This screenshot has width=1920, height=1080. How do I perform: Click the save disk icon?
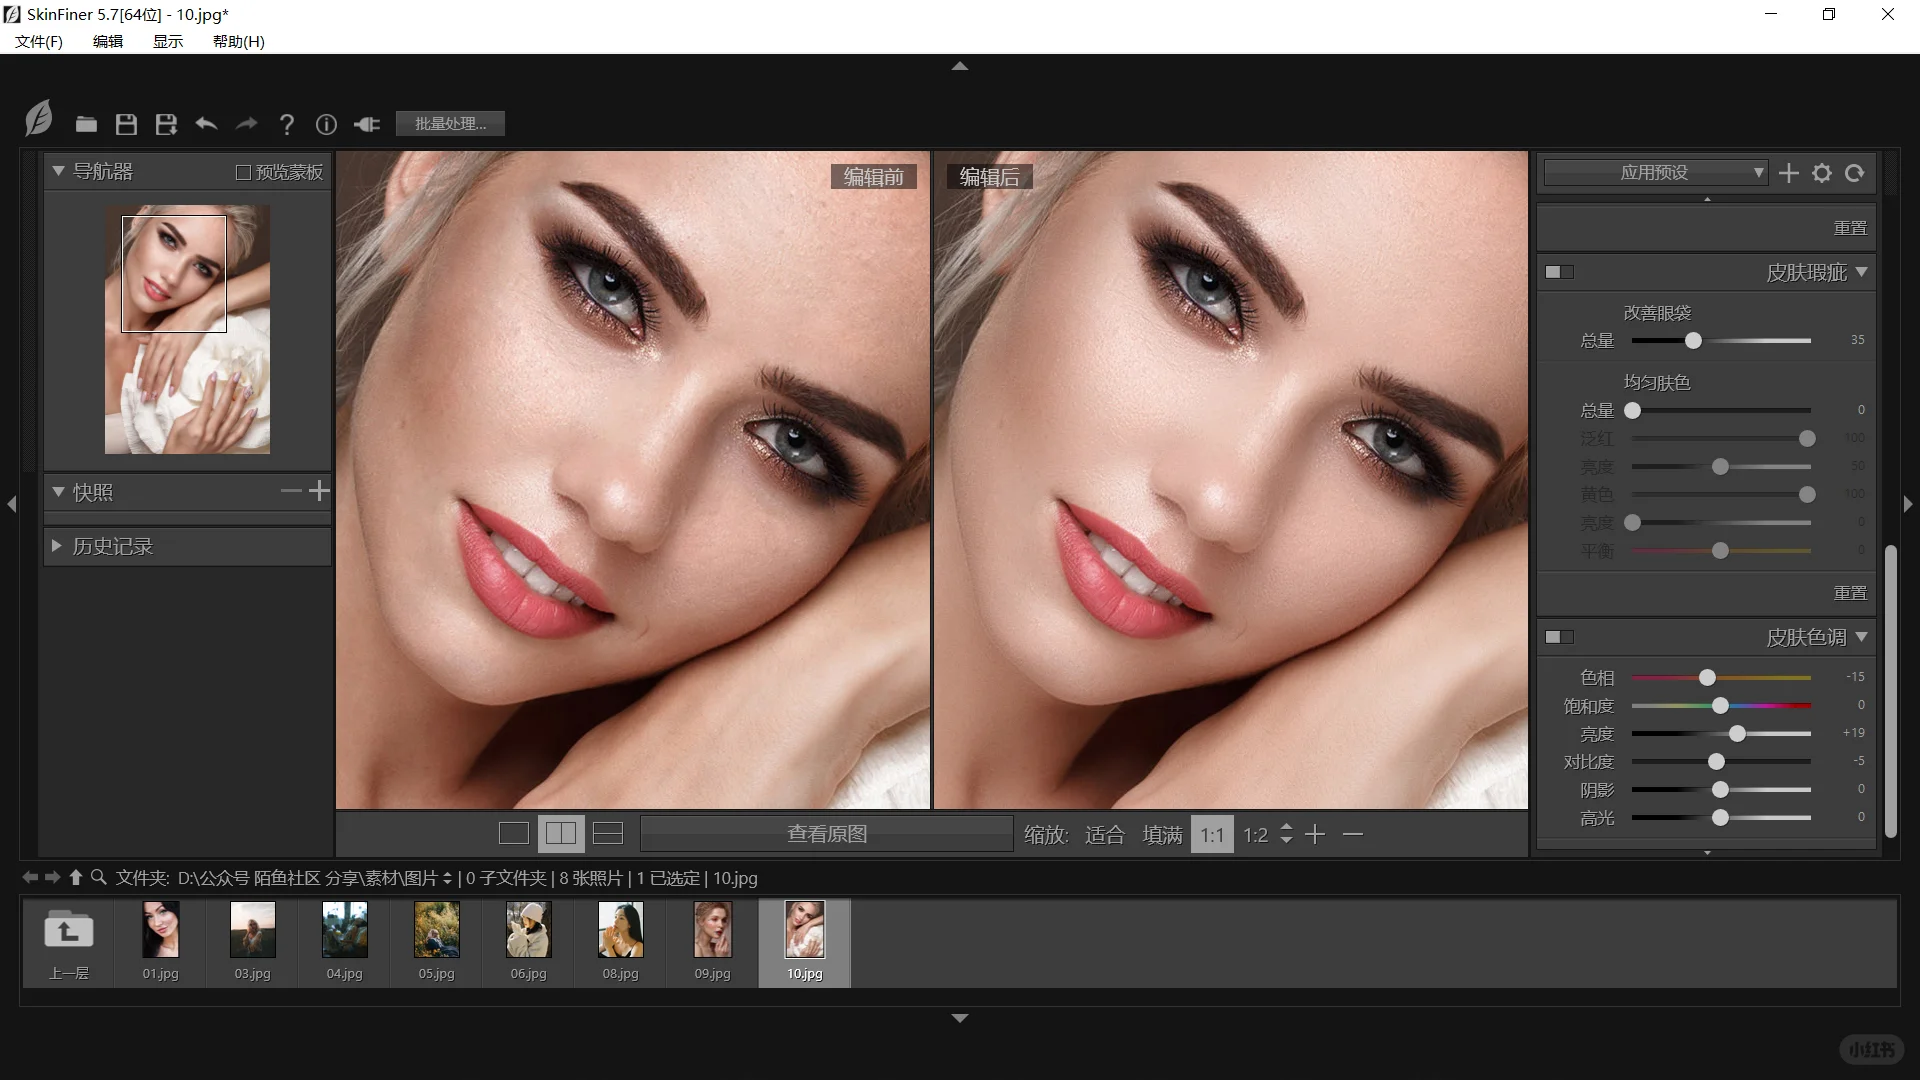(126, 124)
